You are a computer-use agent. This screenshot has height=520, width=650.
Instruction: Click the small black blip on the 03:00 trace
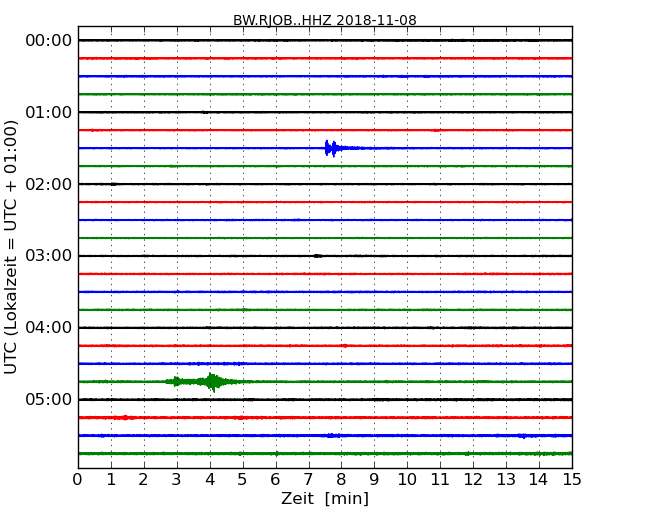tap(318, 256)
